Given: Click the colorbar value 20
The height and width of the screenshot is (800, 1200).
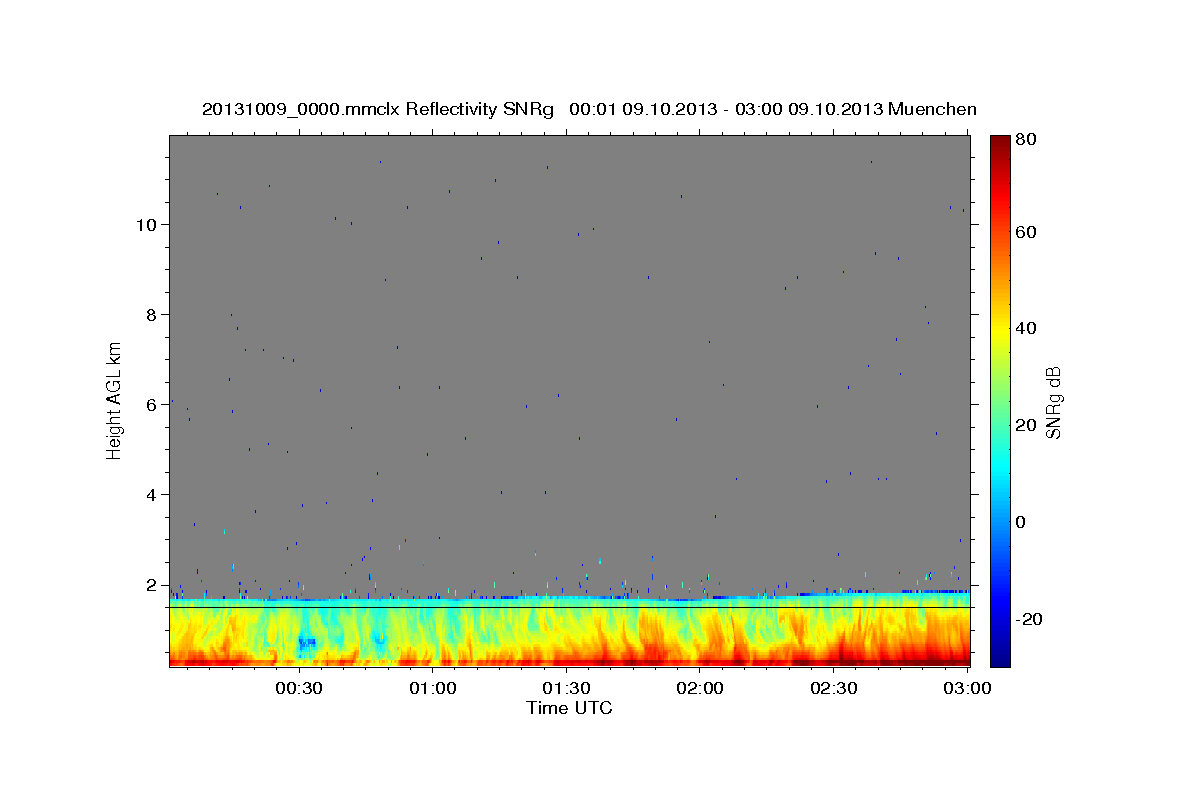Looking at the screenshot, I should pyautogui.click(x=1026, y=425).
